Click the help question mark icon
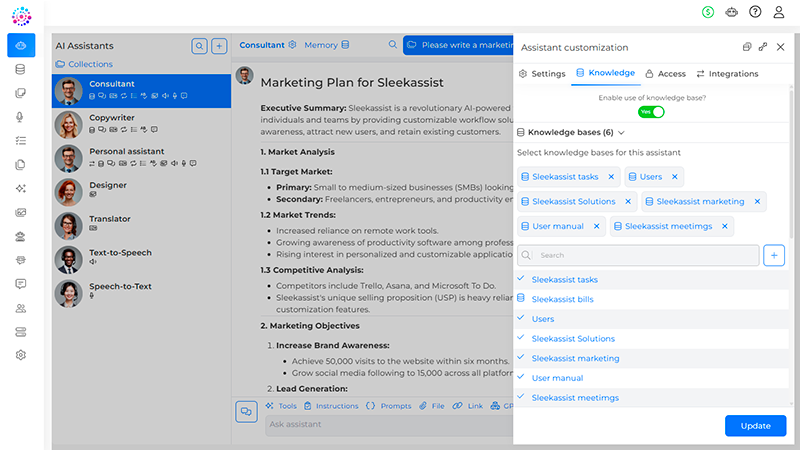Screen dimensions: 800x450 (x=755, y=12)
